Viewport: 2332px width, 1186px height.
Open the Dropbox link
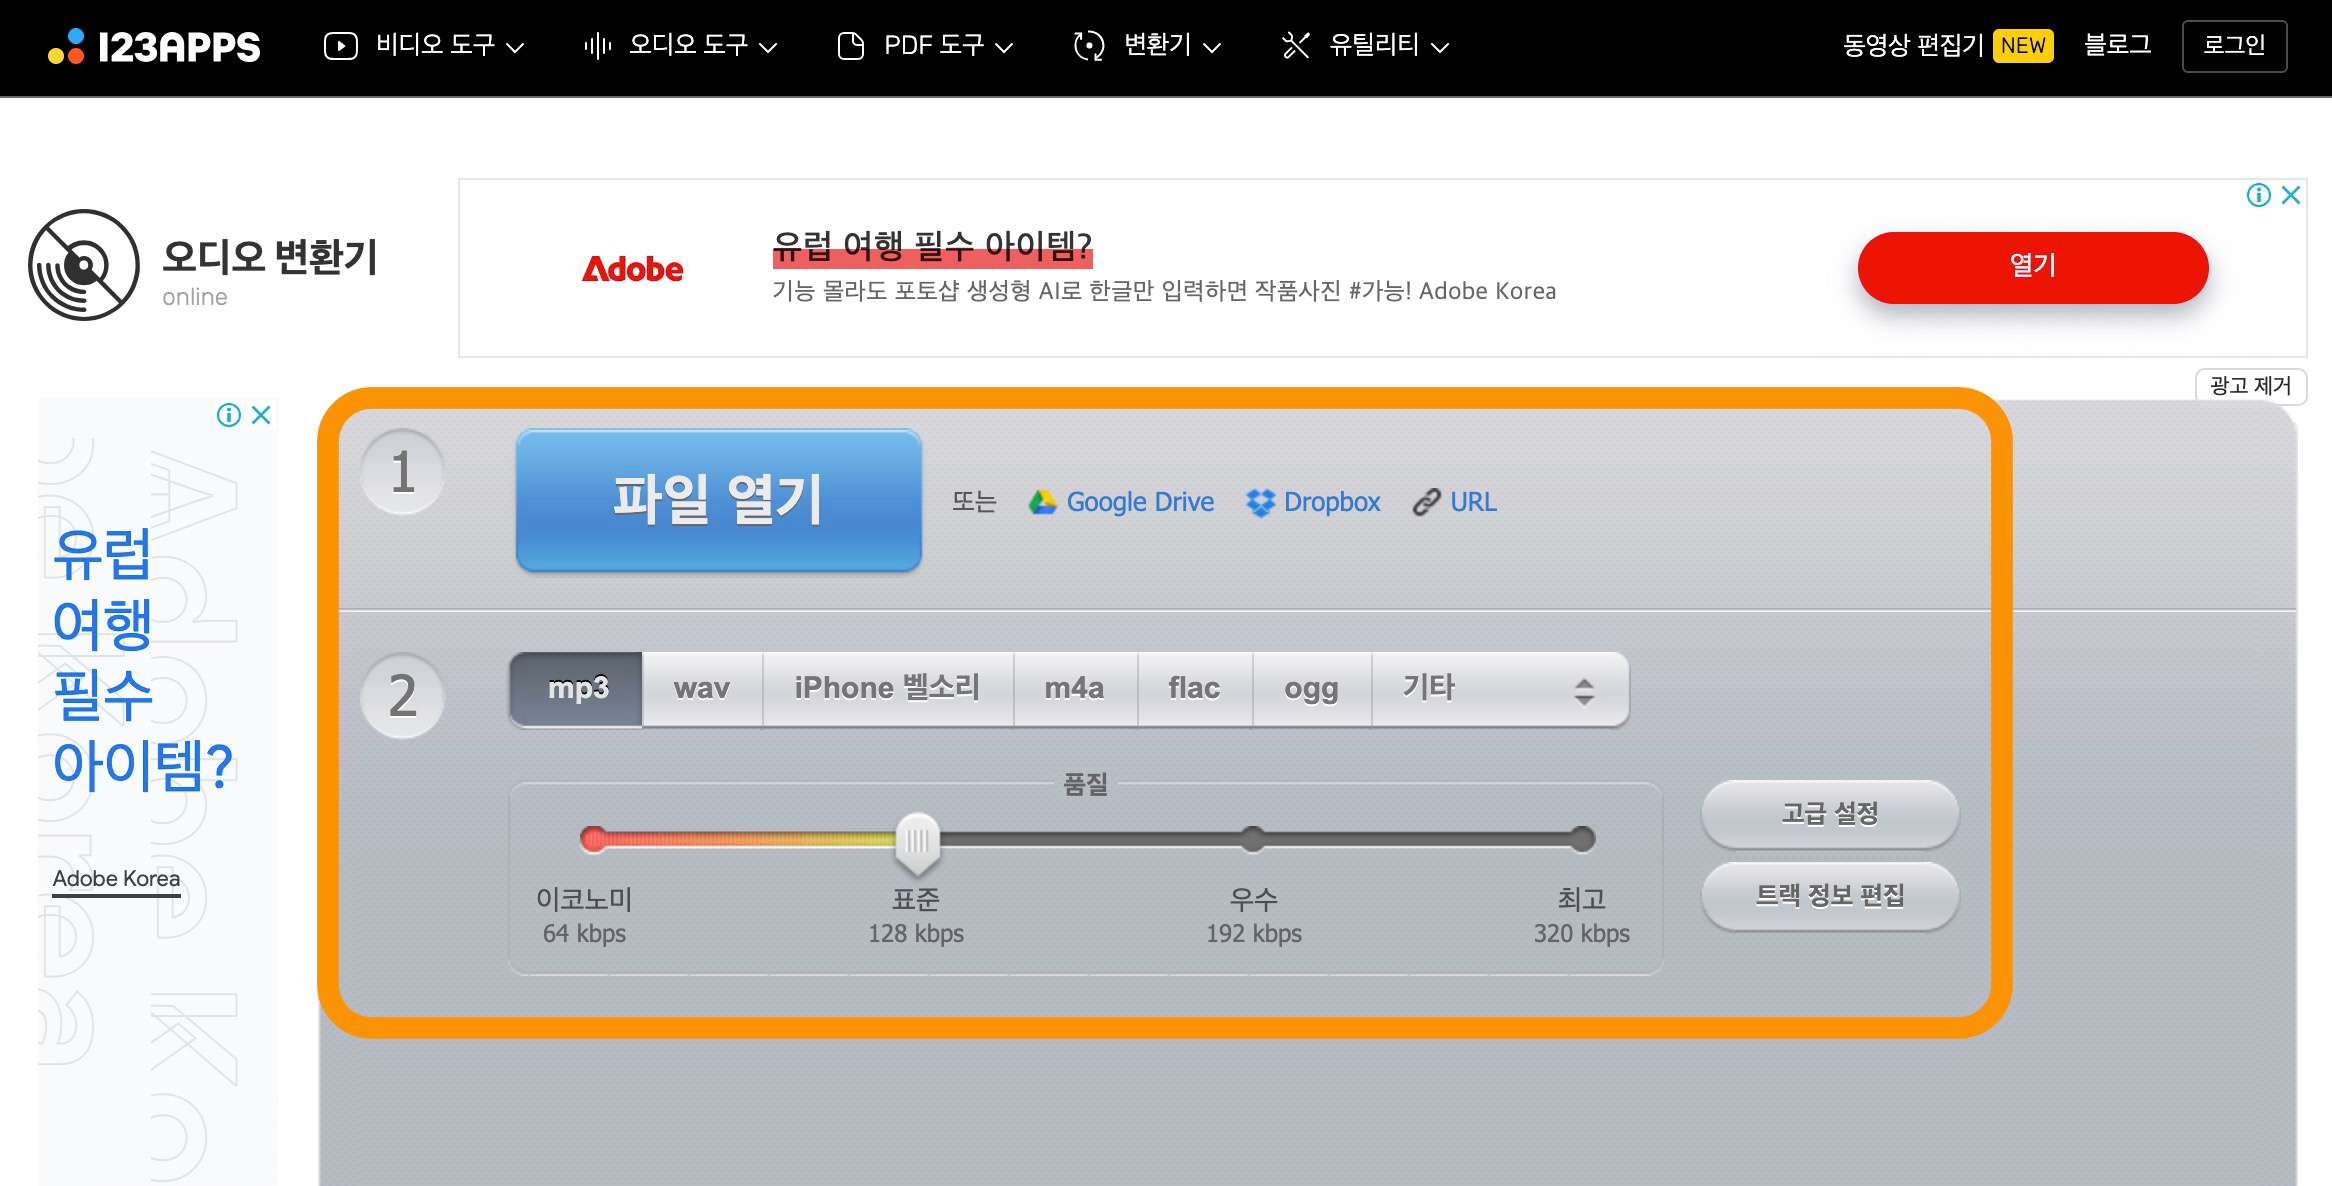coord(1332,502)
